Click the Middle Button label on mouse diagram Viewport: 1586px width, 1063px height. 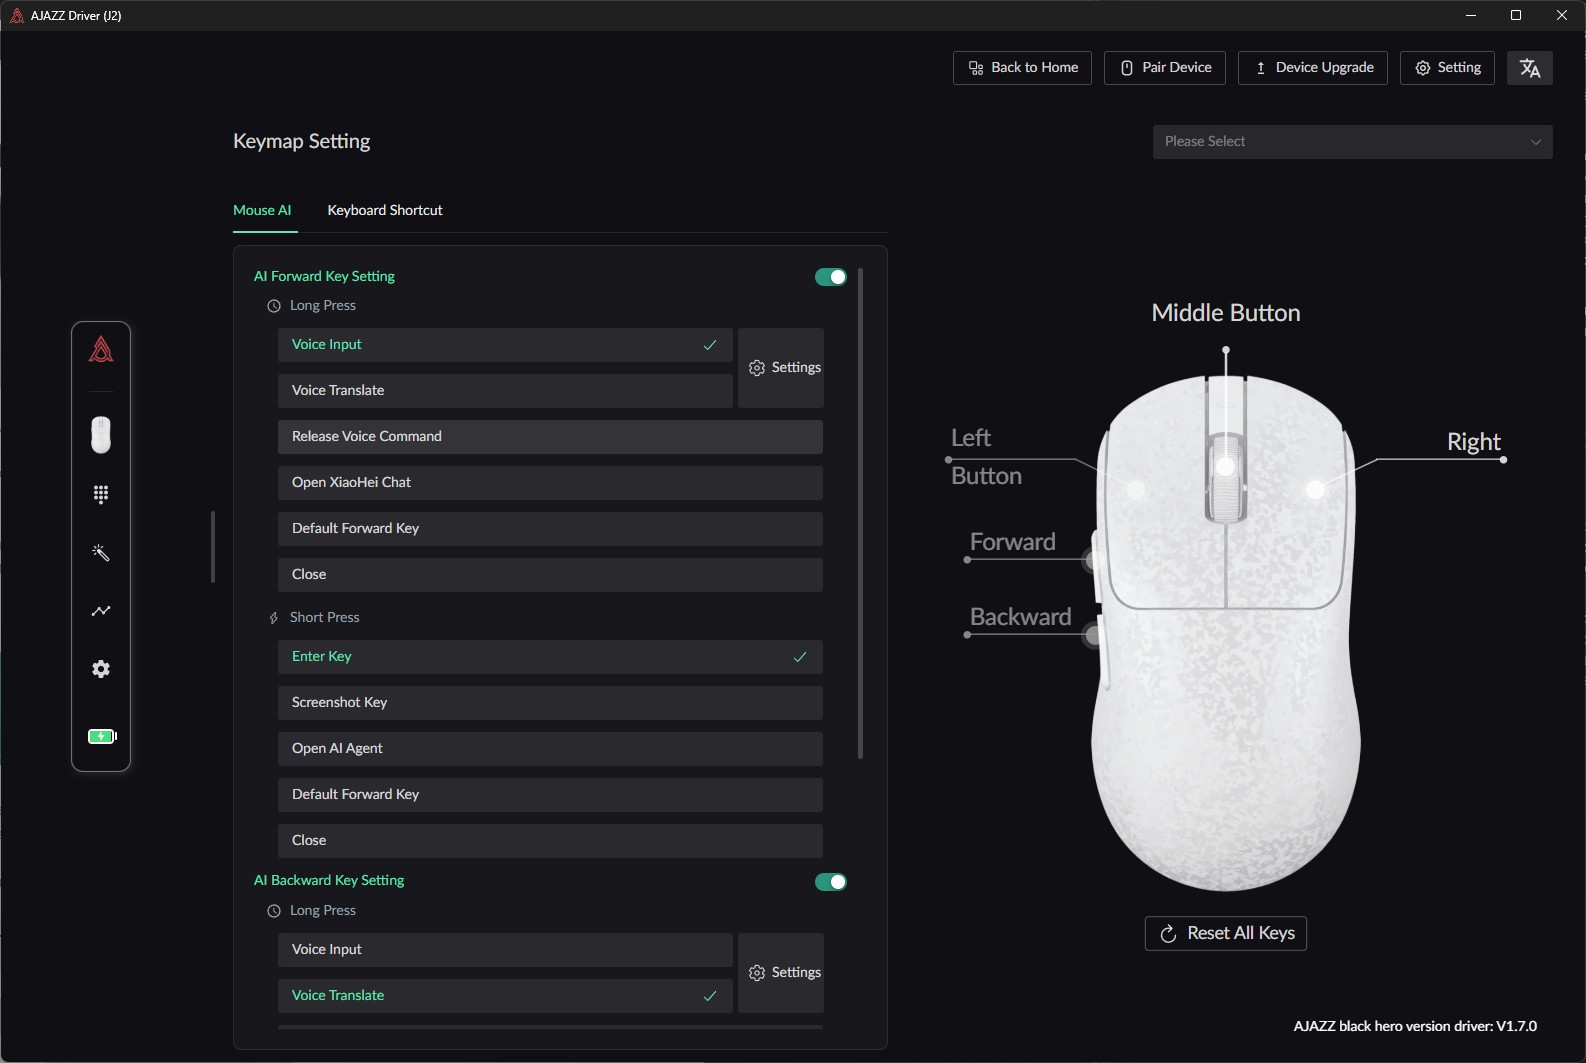(1226, 313)
